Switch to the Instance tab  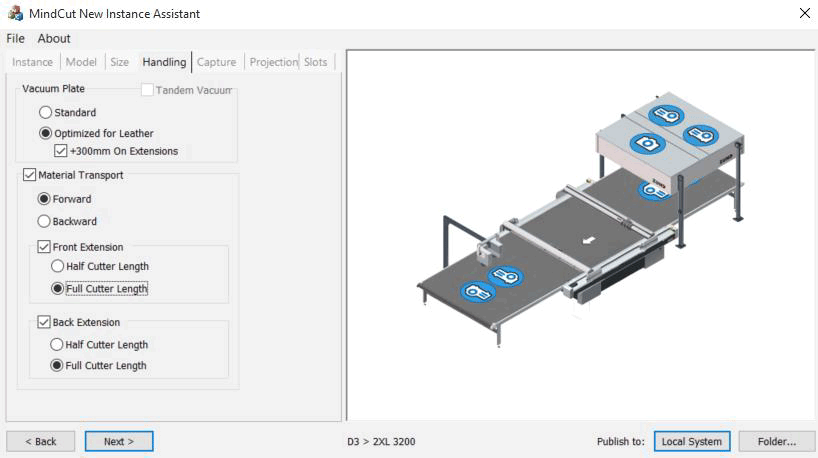click(x=32, y=62)
